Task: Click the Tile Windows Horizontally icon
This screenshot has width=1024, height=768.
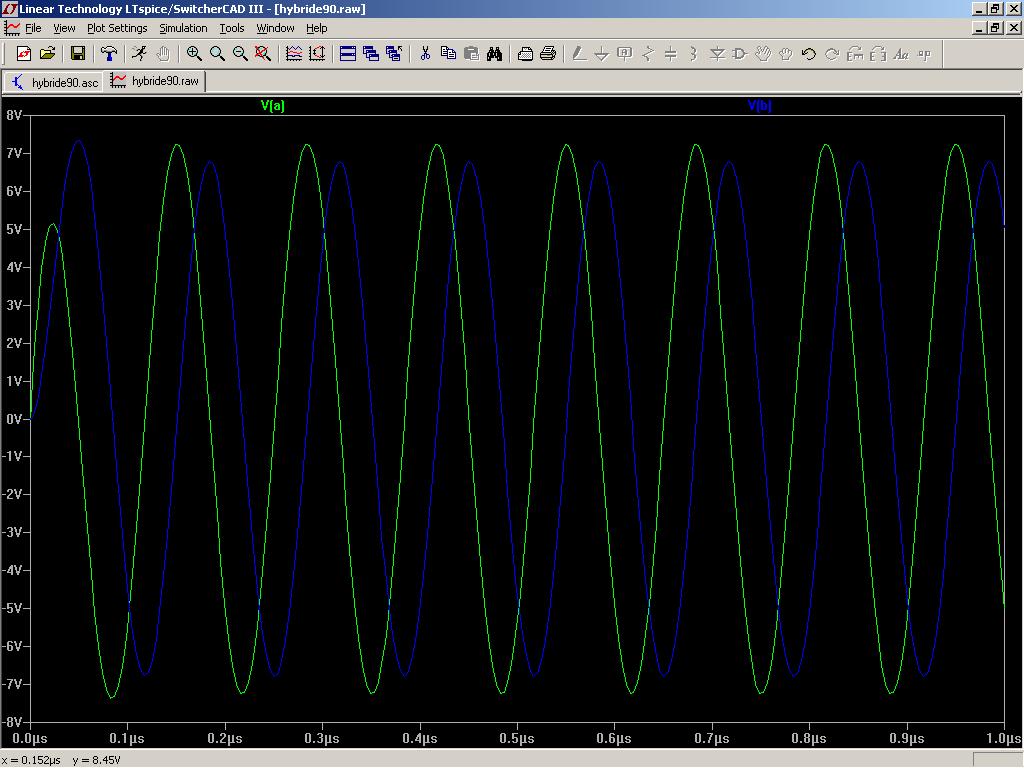Action: 348,54
